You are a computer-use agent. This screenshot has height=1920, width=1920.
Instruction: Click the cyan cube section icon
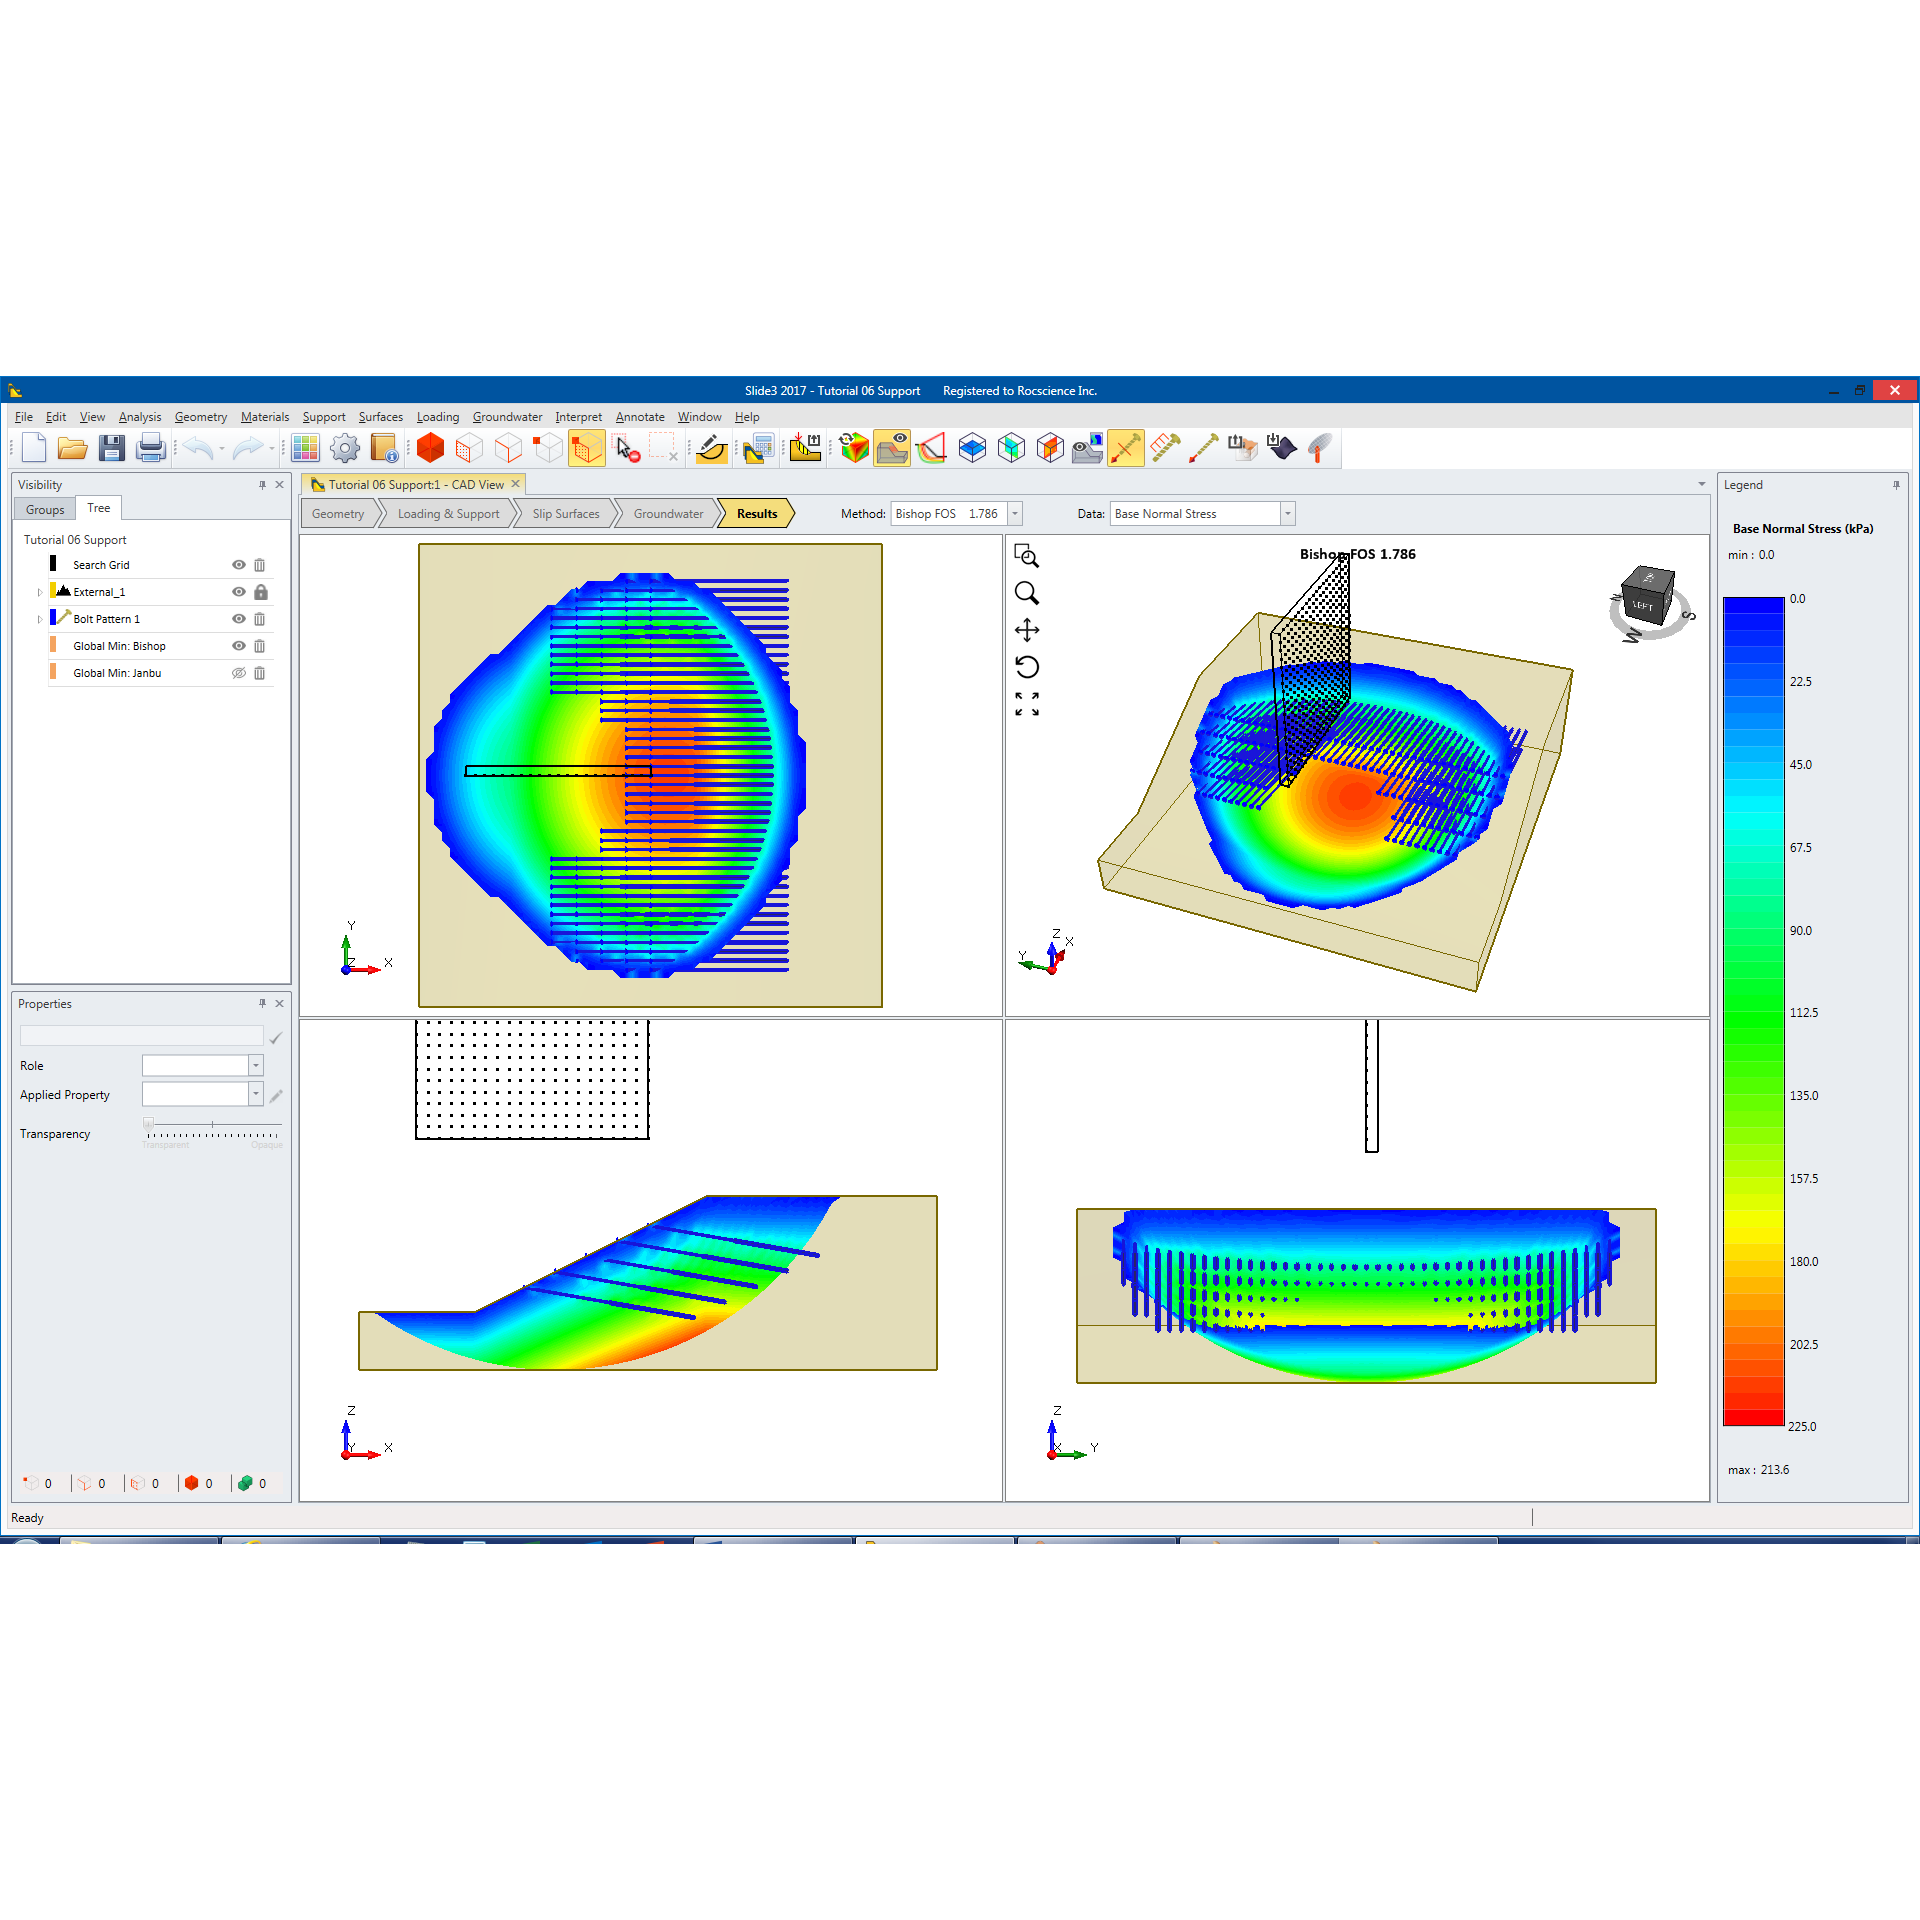(1011, 448)
